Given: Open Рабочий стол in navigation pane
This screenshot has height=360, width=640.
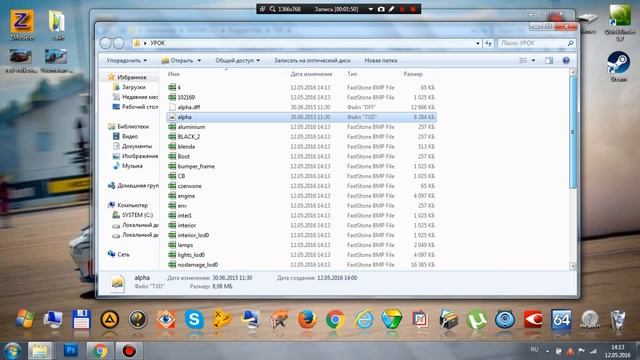Looking at the screenshot, I should 140,107.
